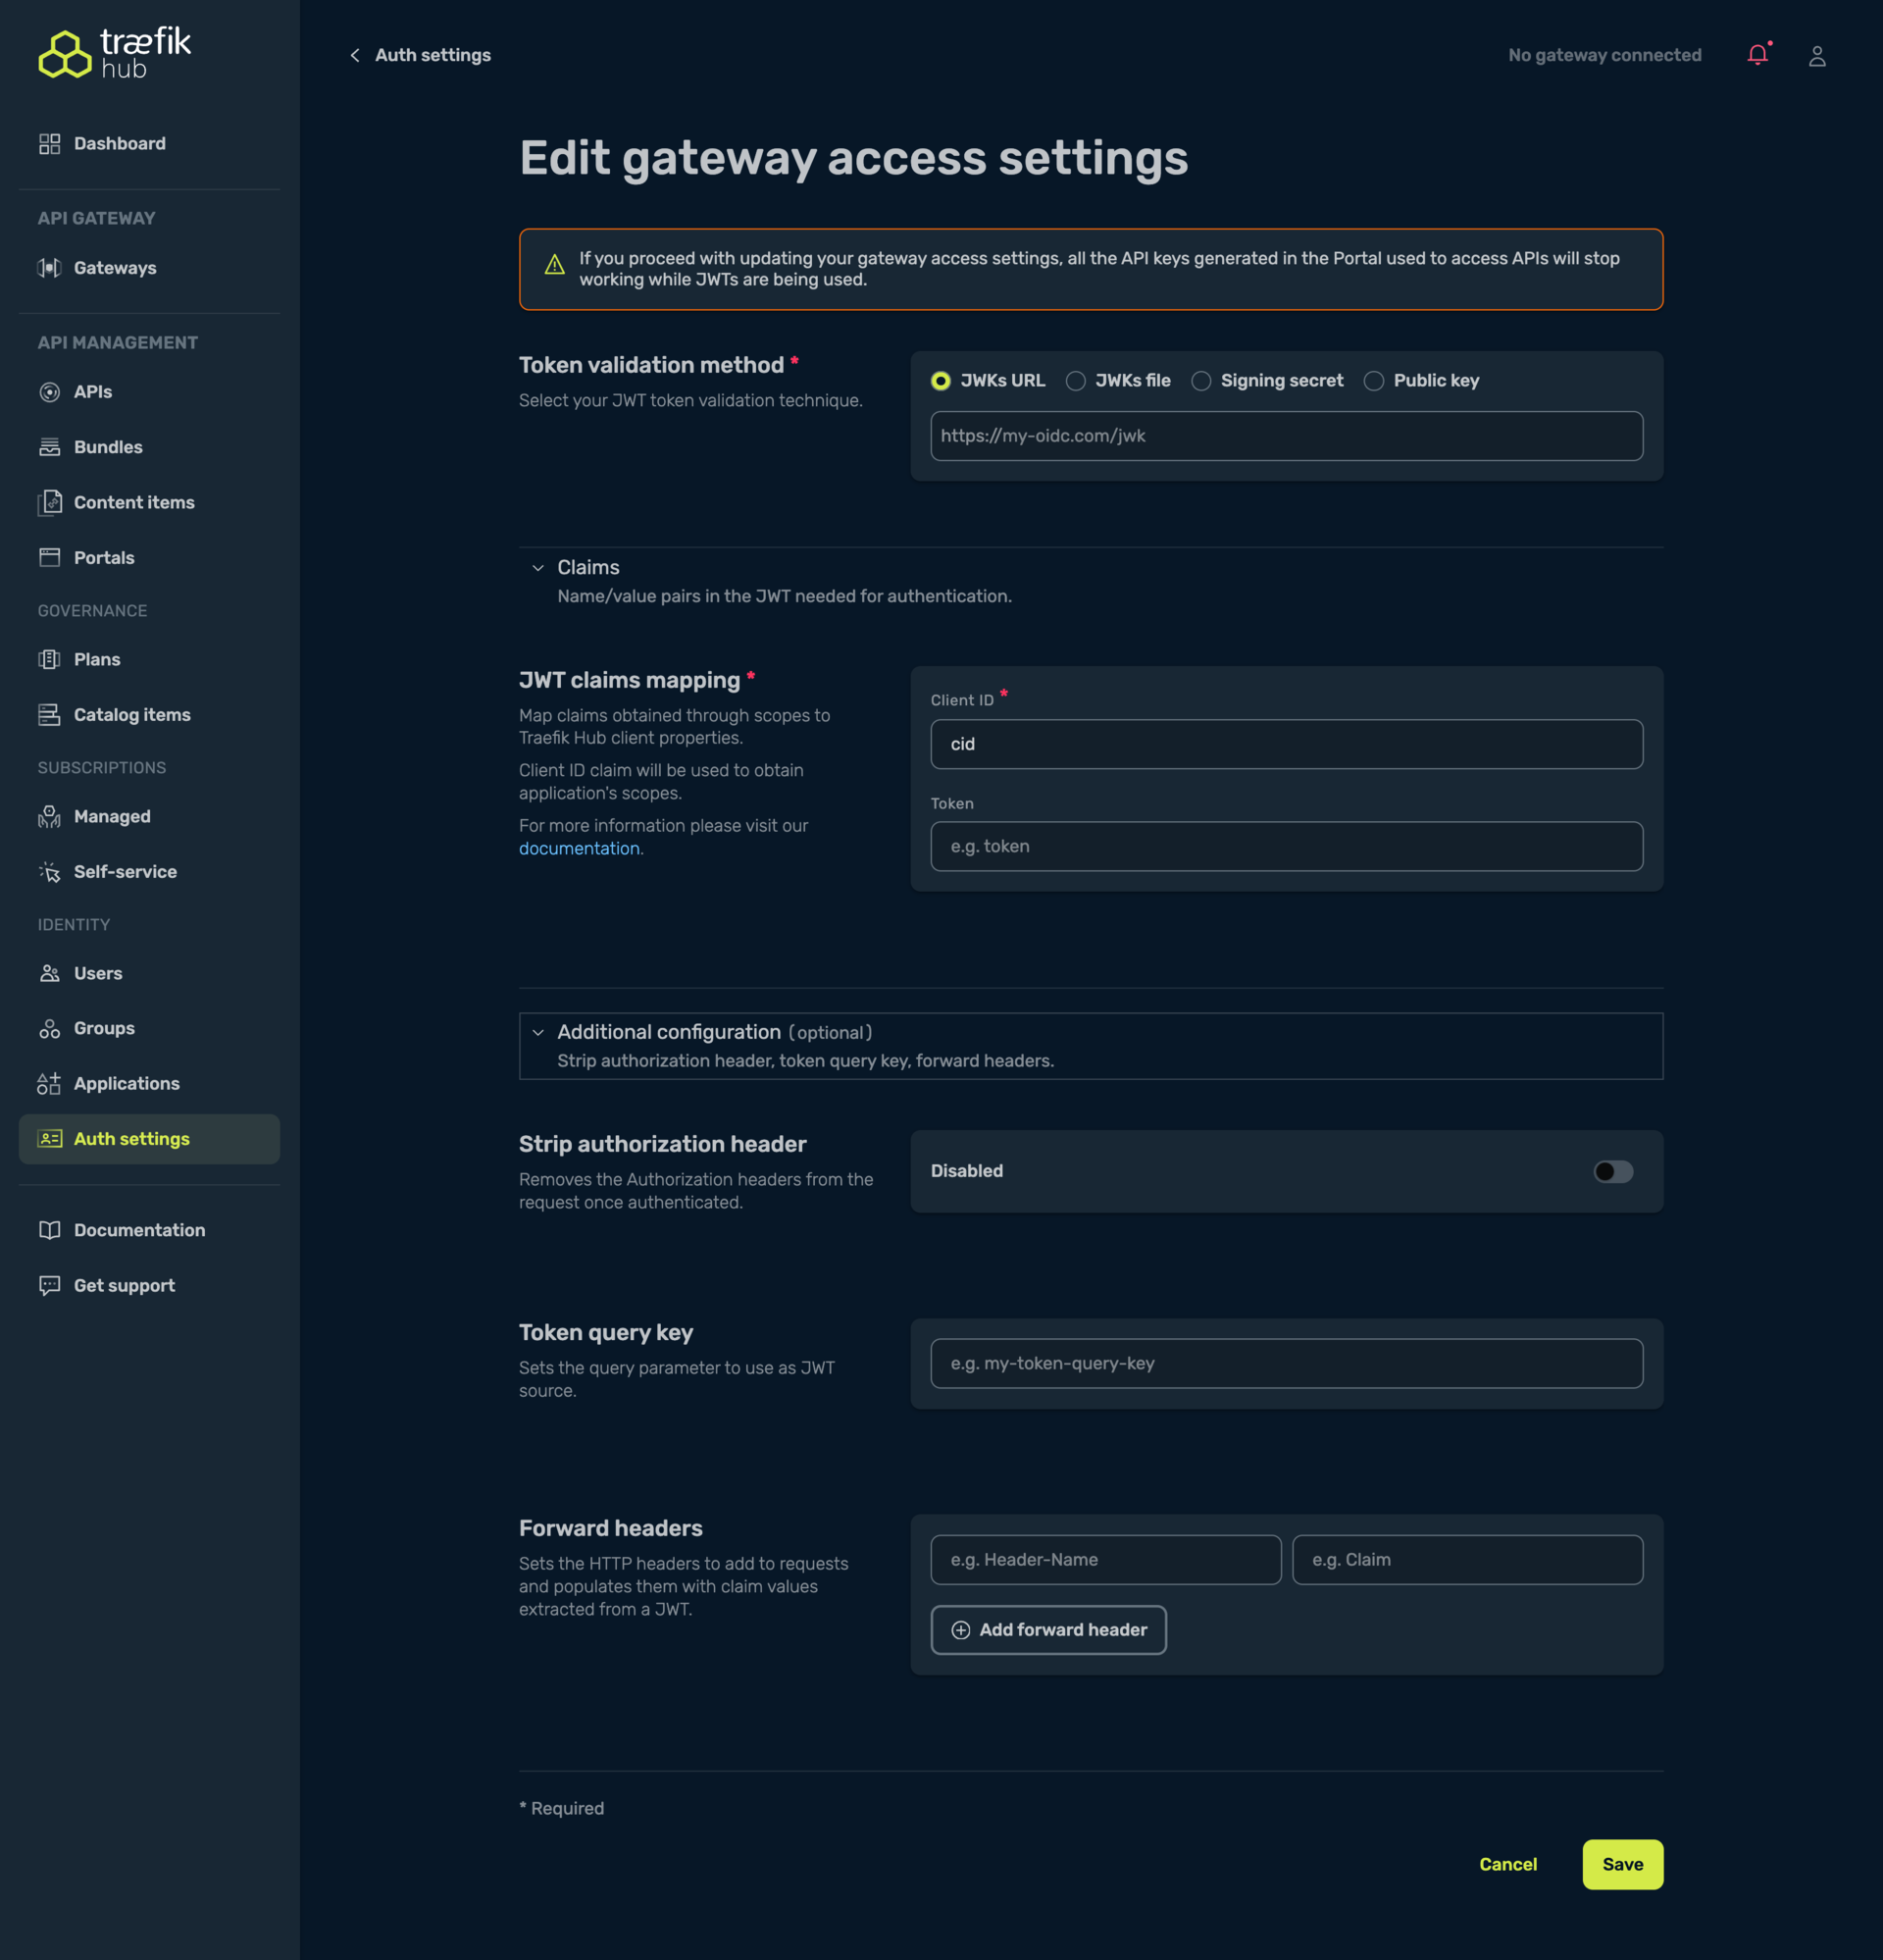Click 'No gateway connected' status text

1604,55
